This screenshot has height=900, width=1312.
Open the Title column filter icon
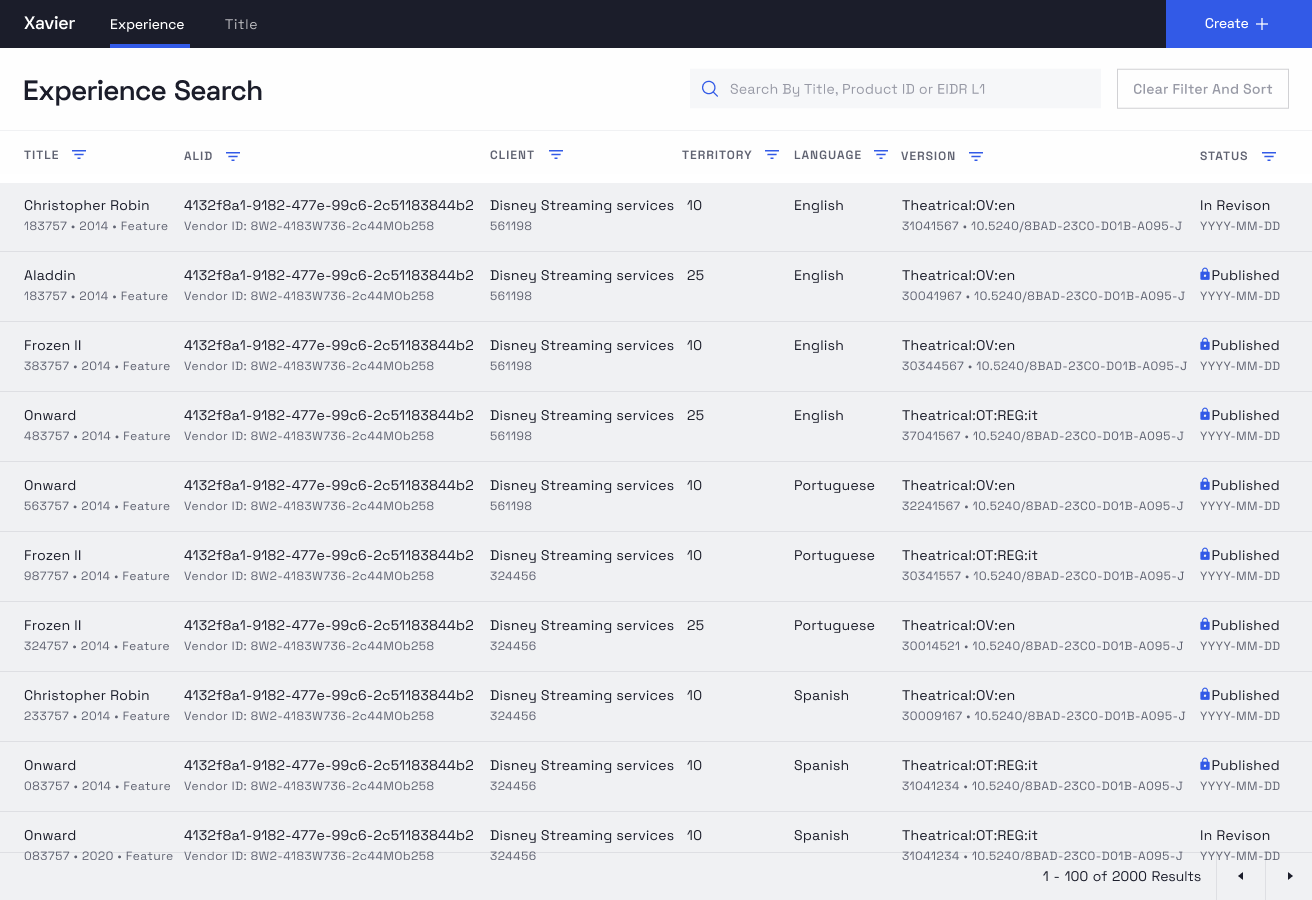pos(79,155)
